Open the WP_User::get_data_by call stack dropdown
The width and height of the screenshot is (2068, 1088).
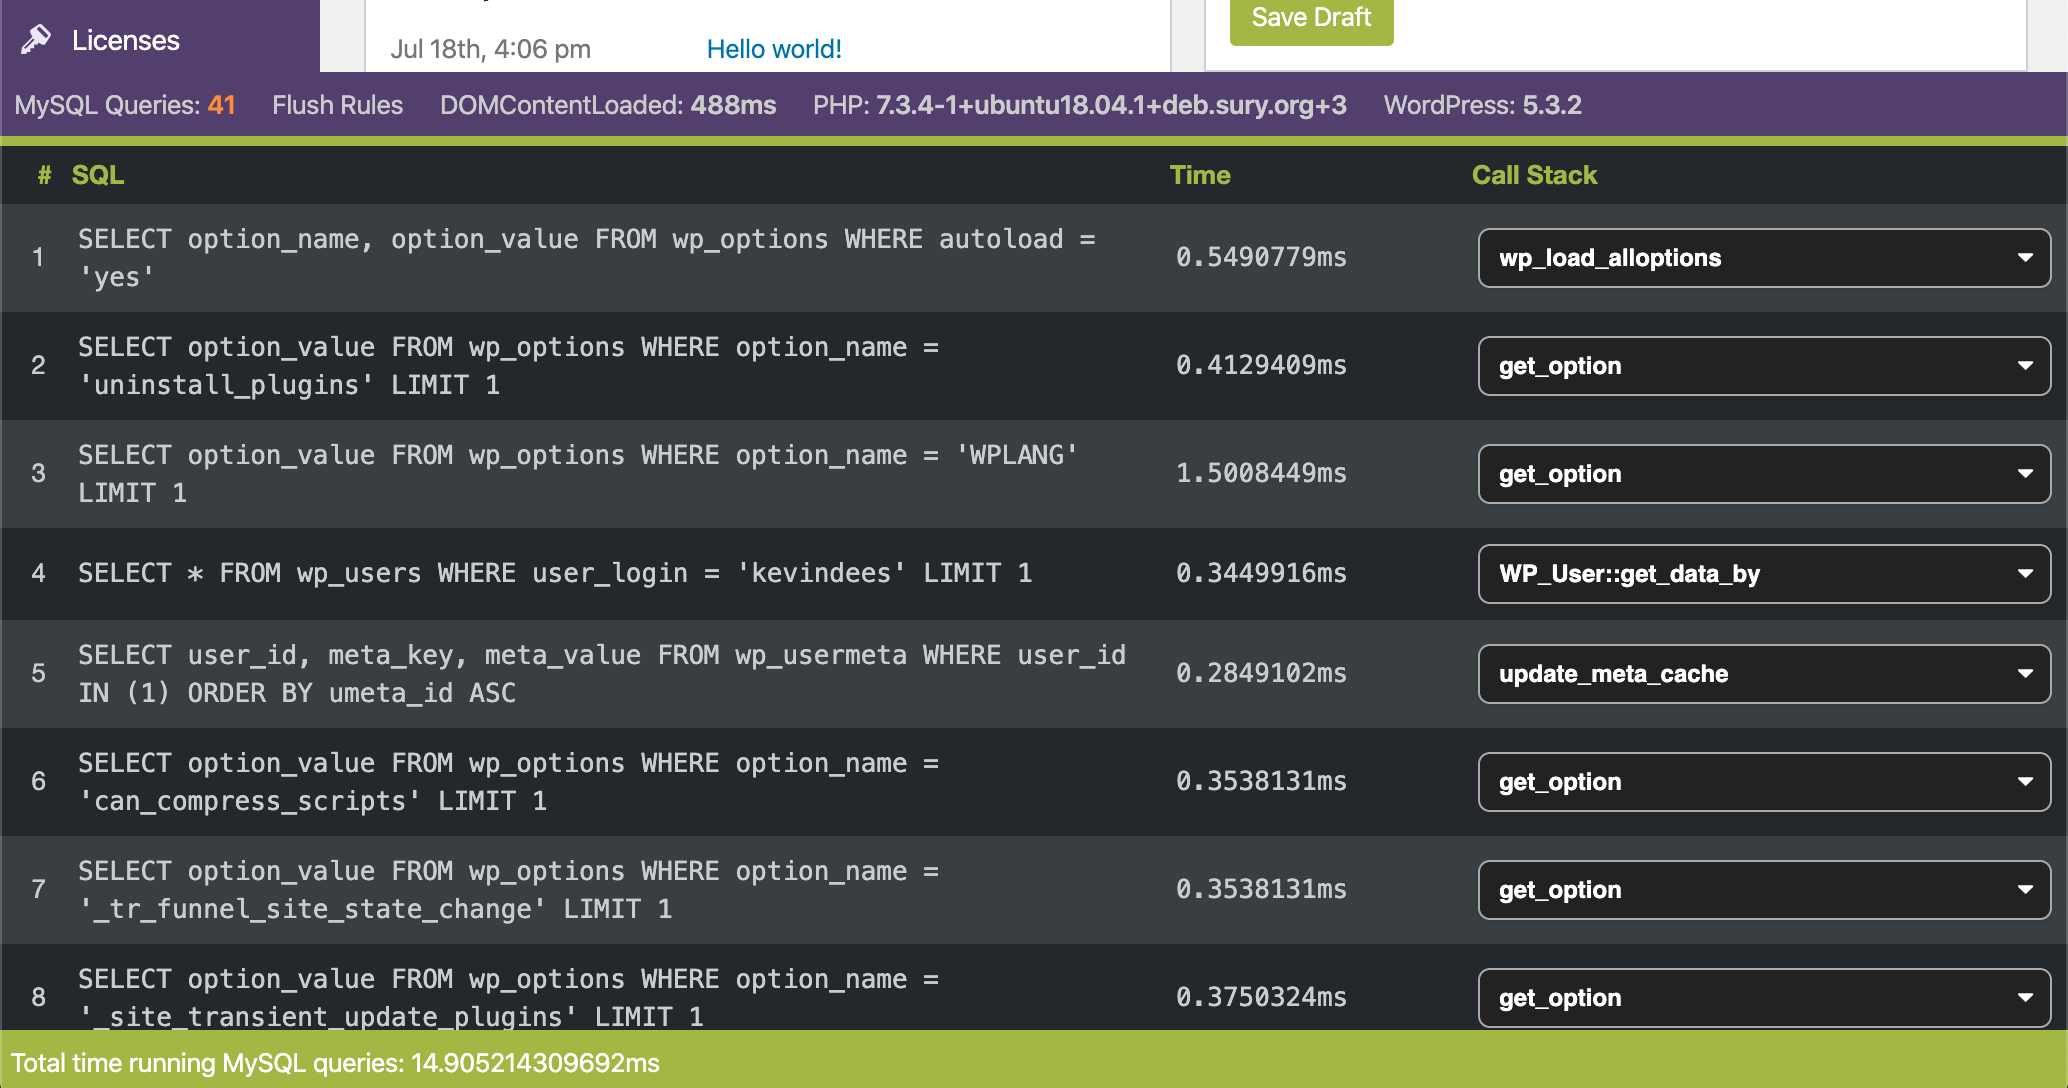tap(1763, 574)
